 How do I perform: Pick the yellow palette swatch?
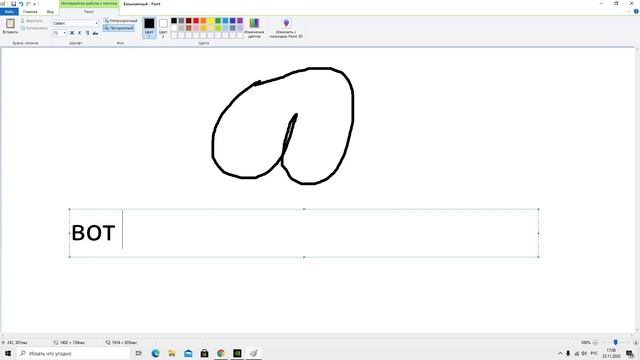pyautogui.click(x=211, y=20)
